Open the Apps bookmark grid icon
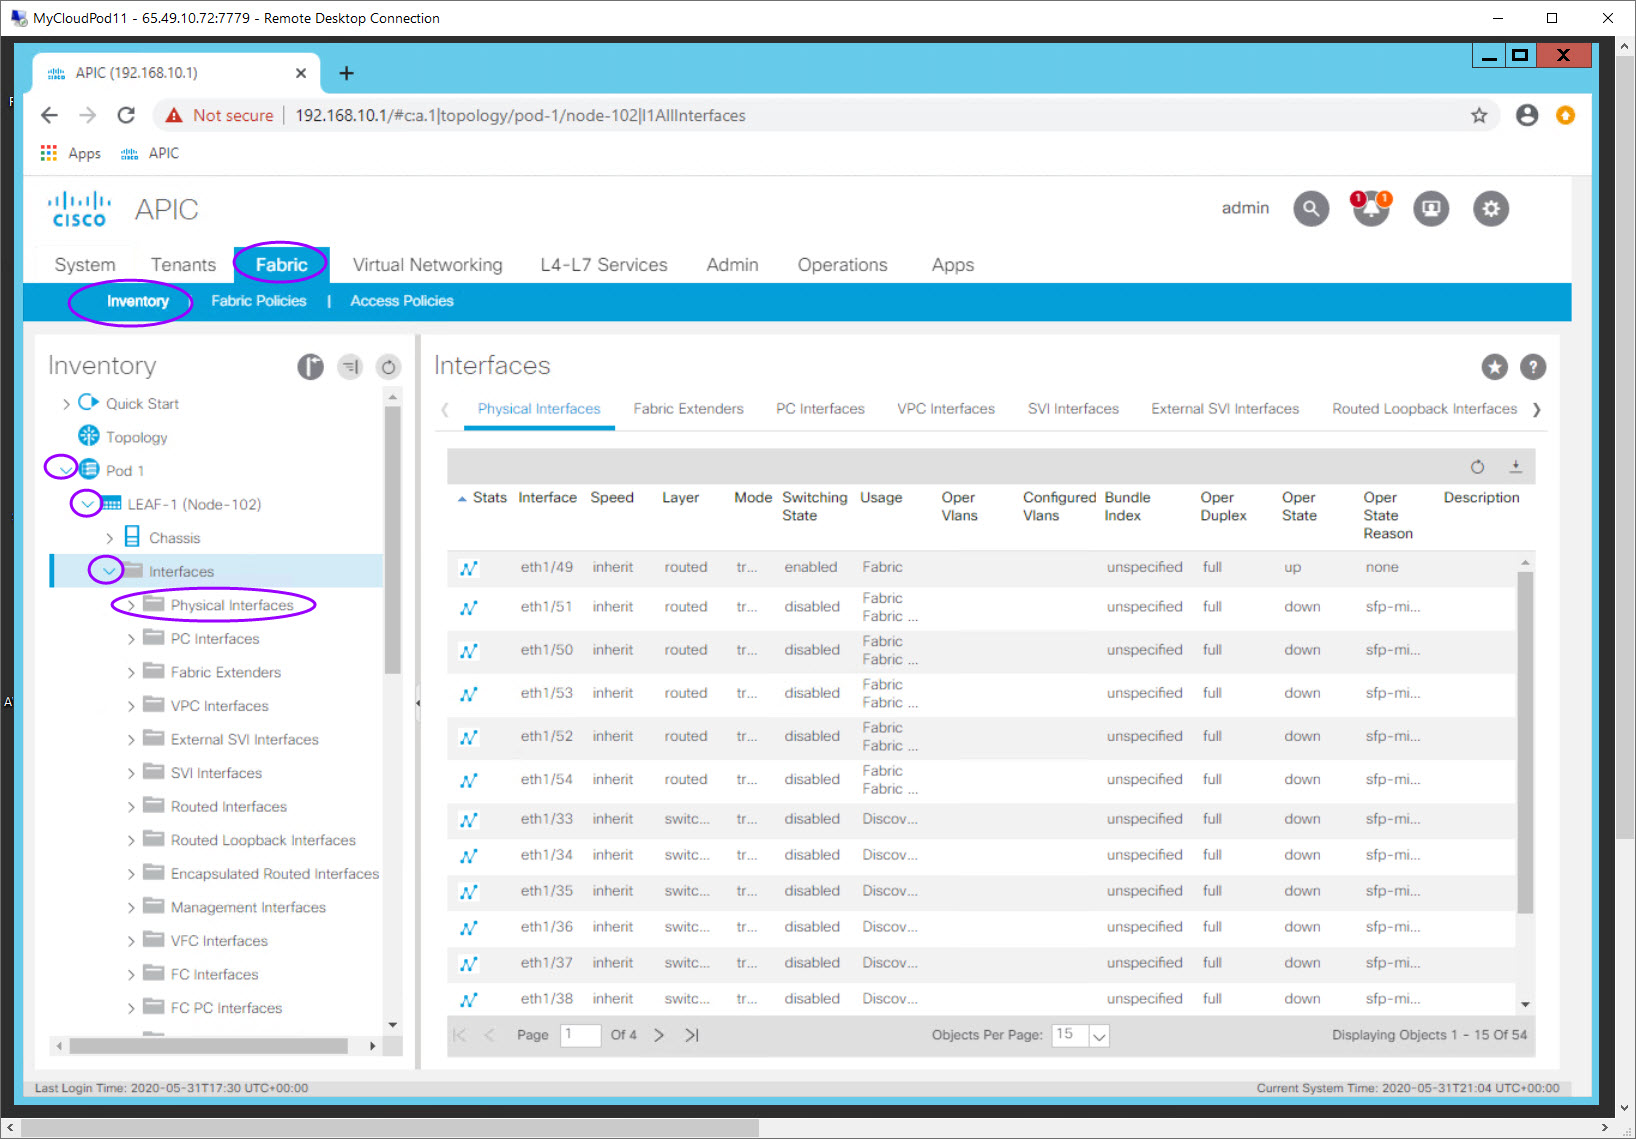 48,153
